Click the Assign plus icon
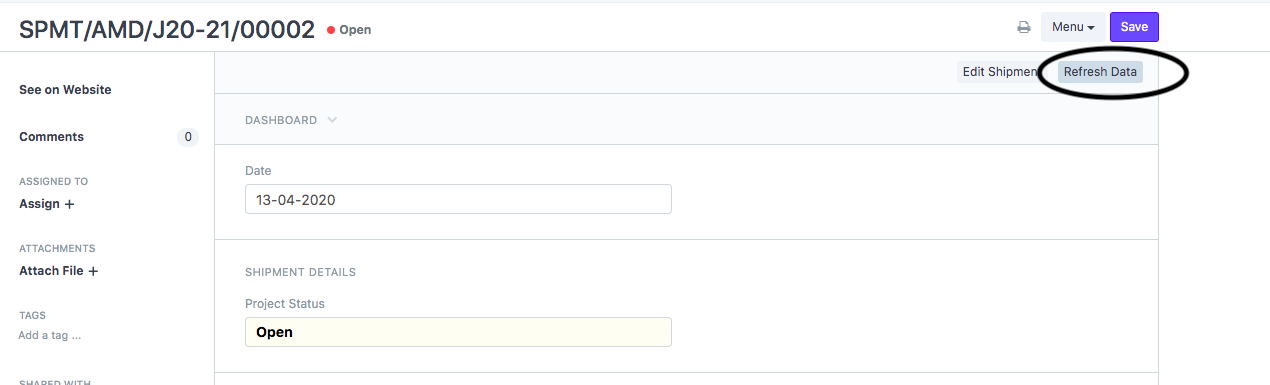 point(69,204)
